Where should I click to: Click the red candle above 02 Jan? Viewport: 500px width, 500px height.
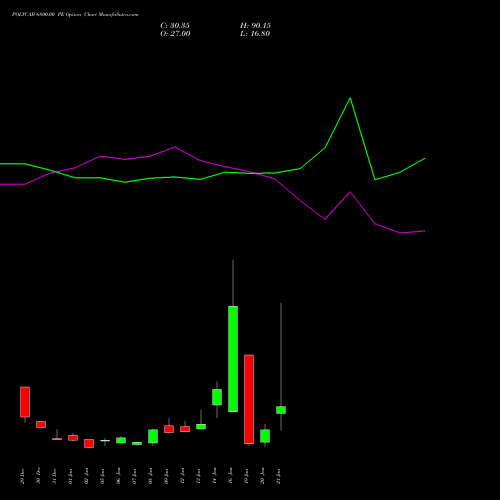89,443
